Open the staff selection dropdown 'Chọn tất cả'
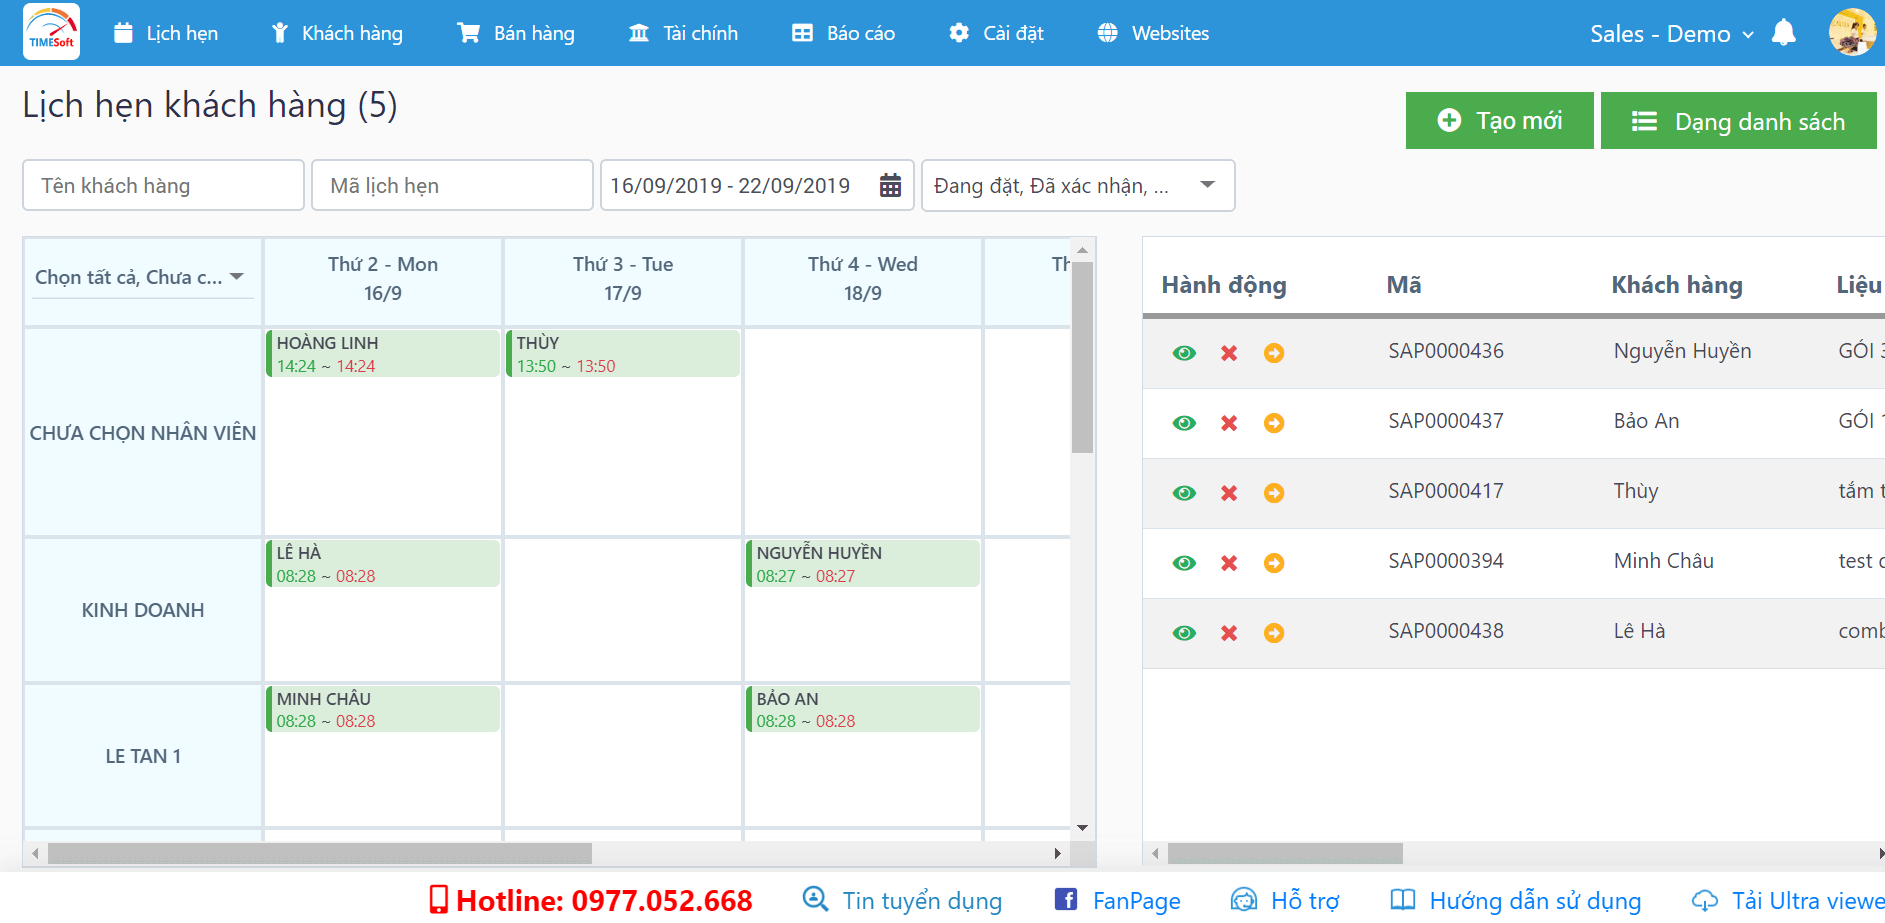 pyautogui.click(x=140, y=277)
